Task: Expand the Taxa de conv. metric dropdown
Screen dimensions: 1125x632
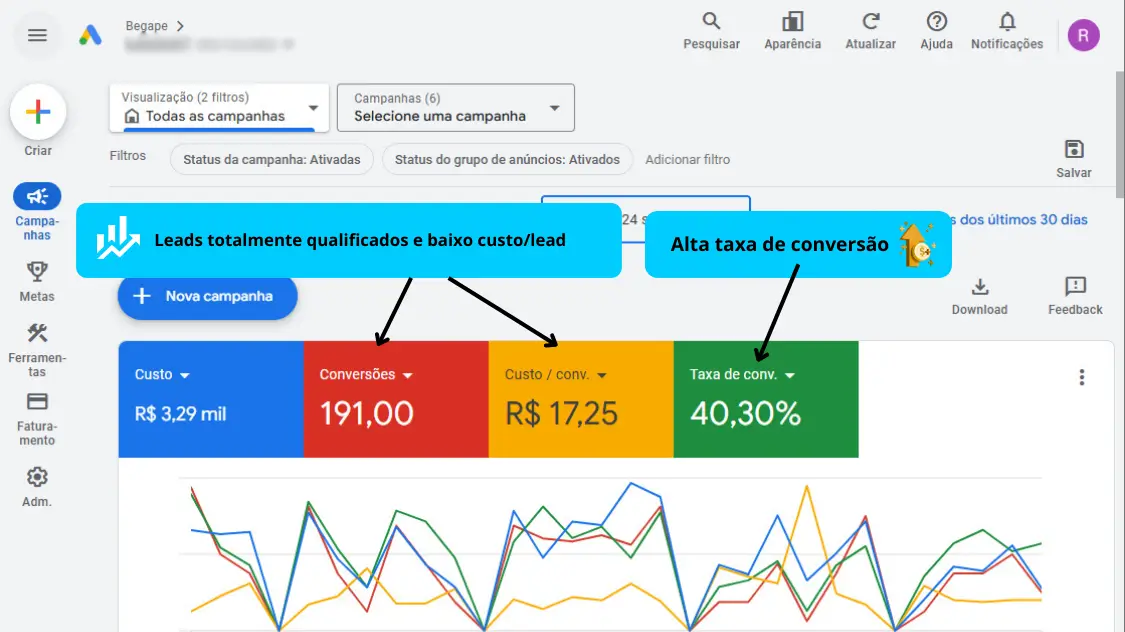Action: tap(790, 375)
